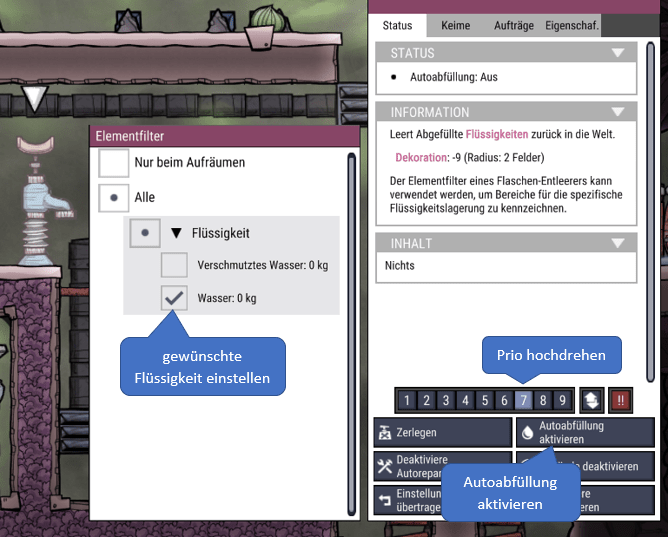Toggle the Alle filter checkbox

(x=114, y=198)
